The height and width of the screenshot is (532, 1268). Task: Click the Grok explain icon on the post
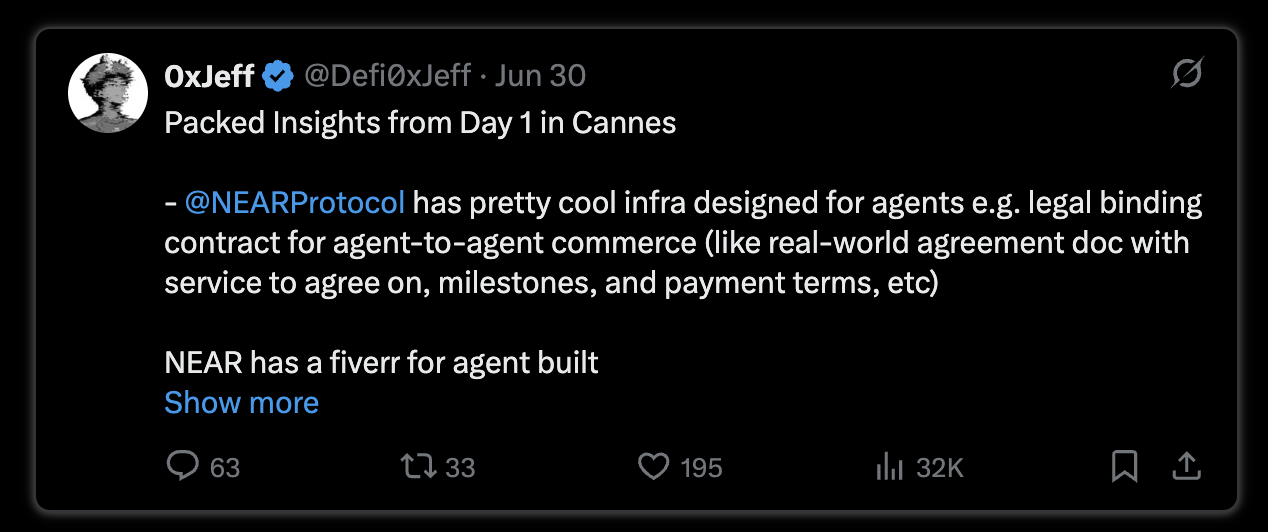(x=1186, y=75)
